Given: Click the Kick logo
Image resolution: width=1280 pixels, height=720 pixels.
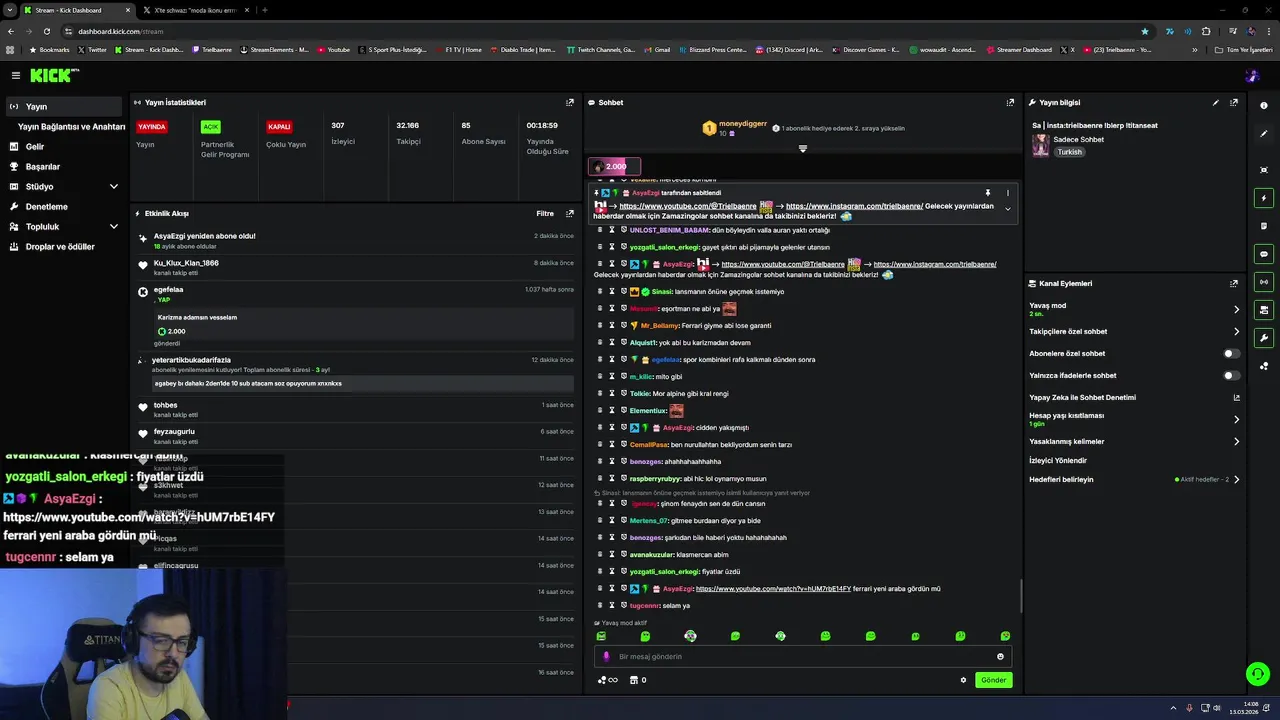Looking at the screenshot, I should (52, 75).
